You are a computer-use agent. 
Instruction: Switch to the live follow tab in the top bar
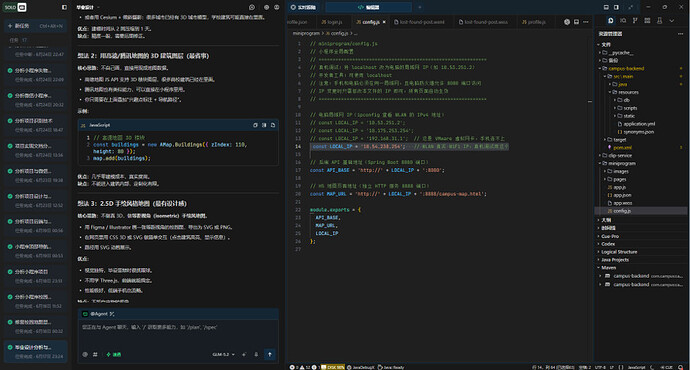point(304,7)
